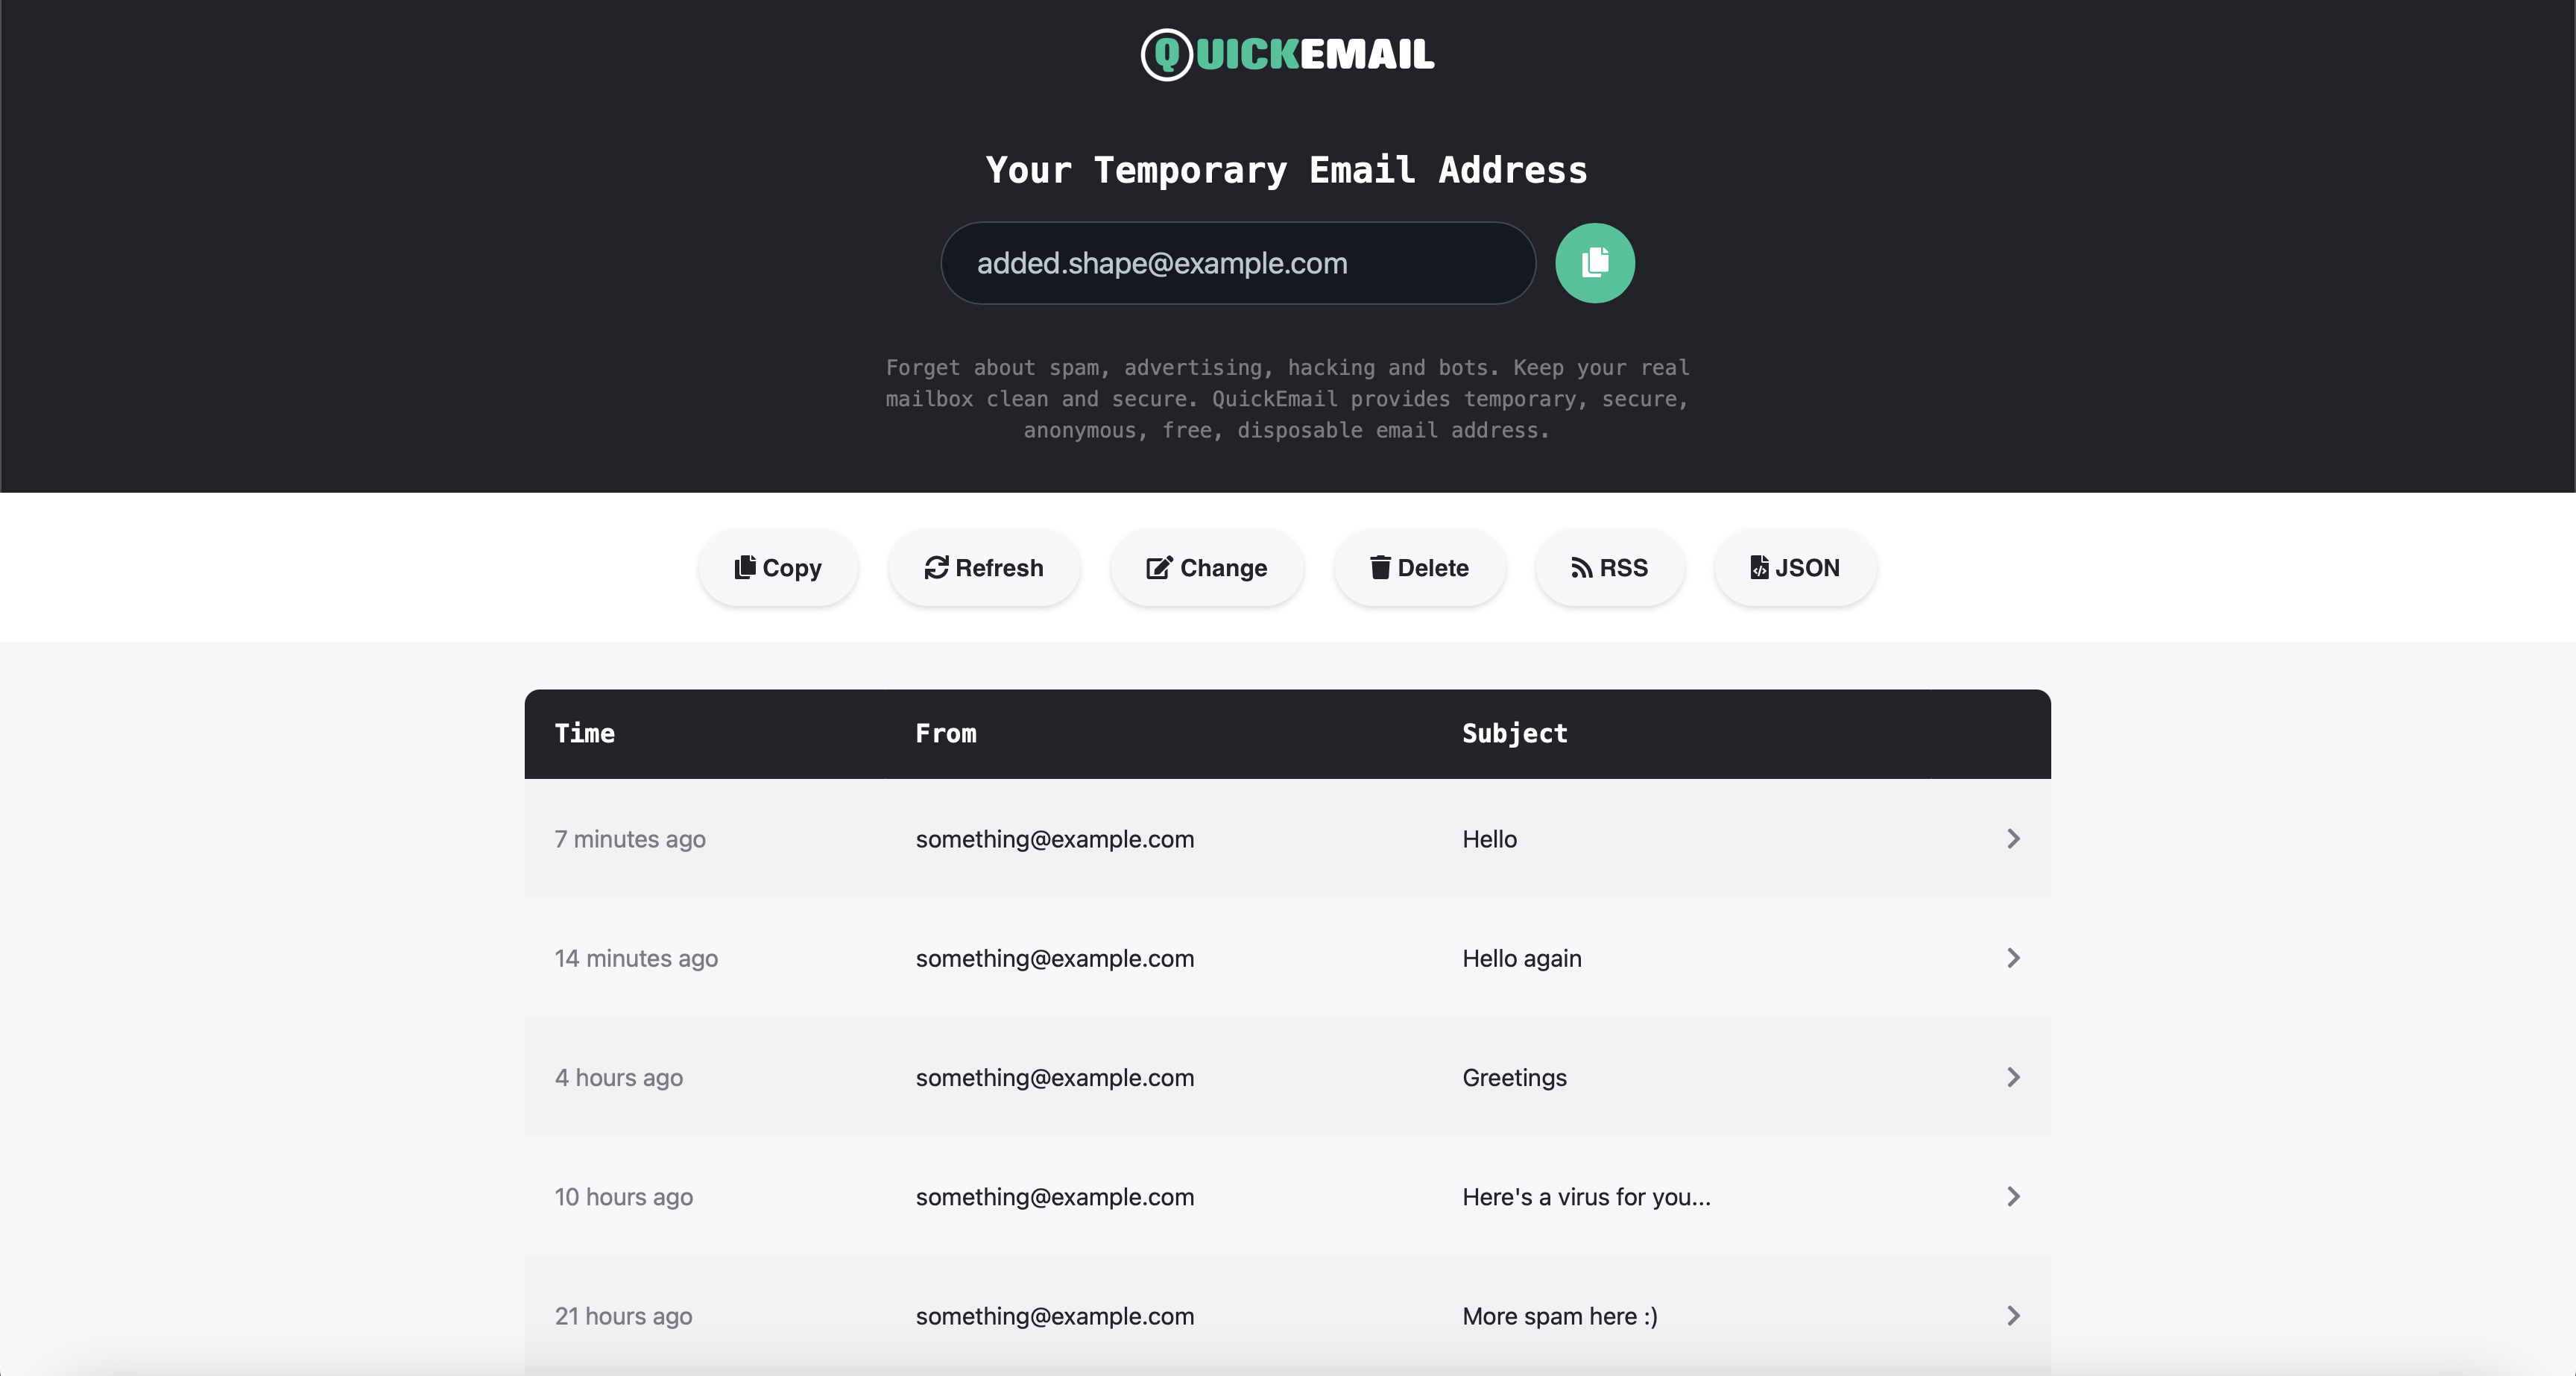Open the chevron on the Hello row
Screen dimensions: 2576x1376
pos(2013,839)
